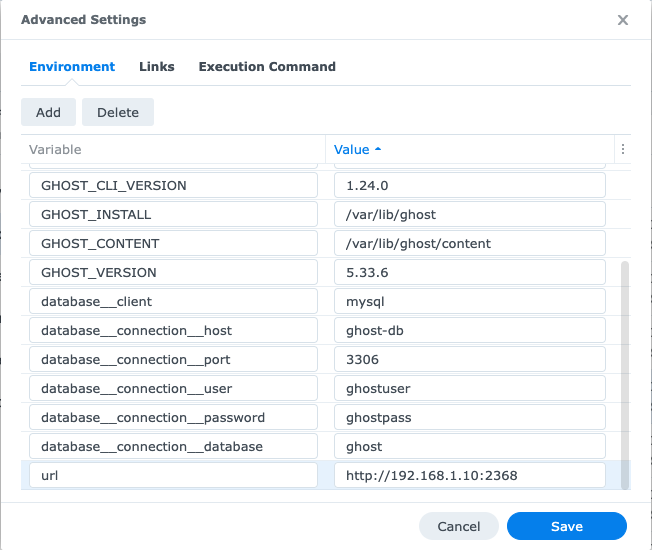Delete the selected variable

click(118, 112)
